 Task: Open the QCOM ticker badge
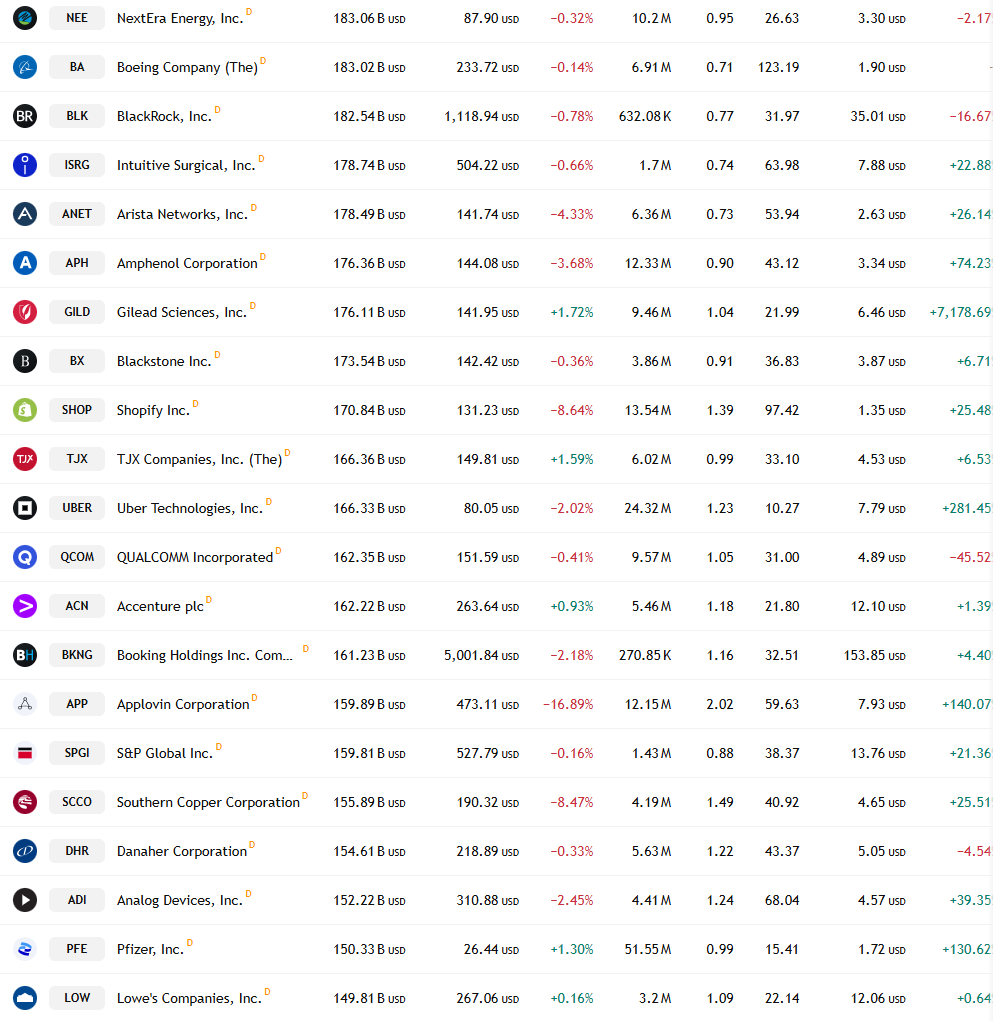click(x=77, y=557)
